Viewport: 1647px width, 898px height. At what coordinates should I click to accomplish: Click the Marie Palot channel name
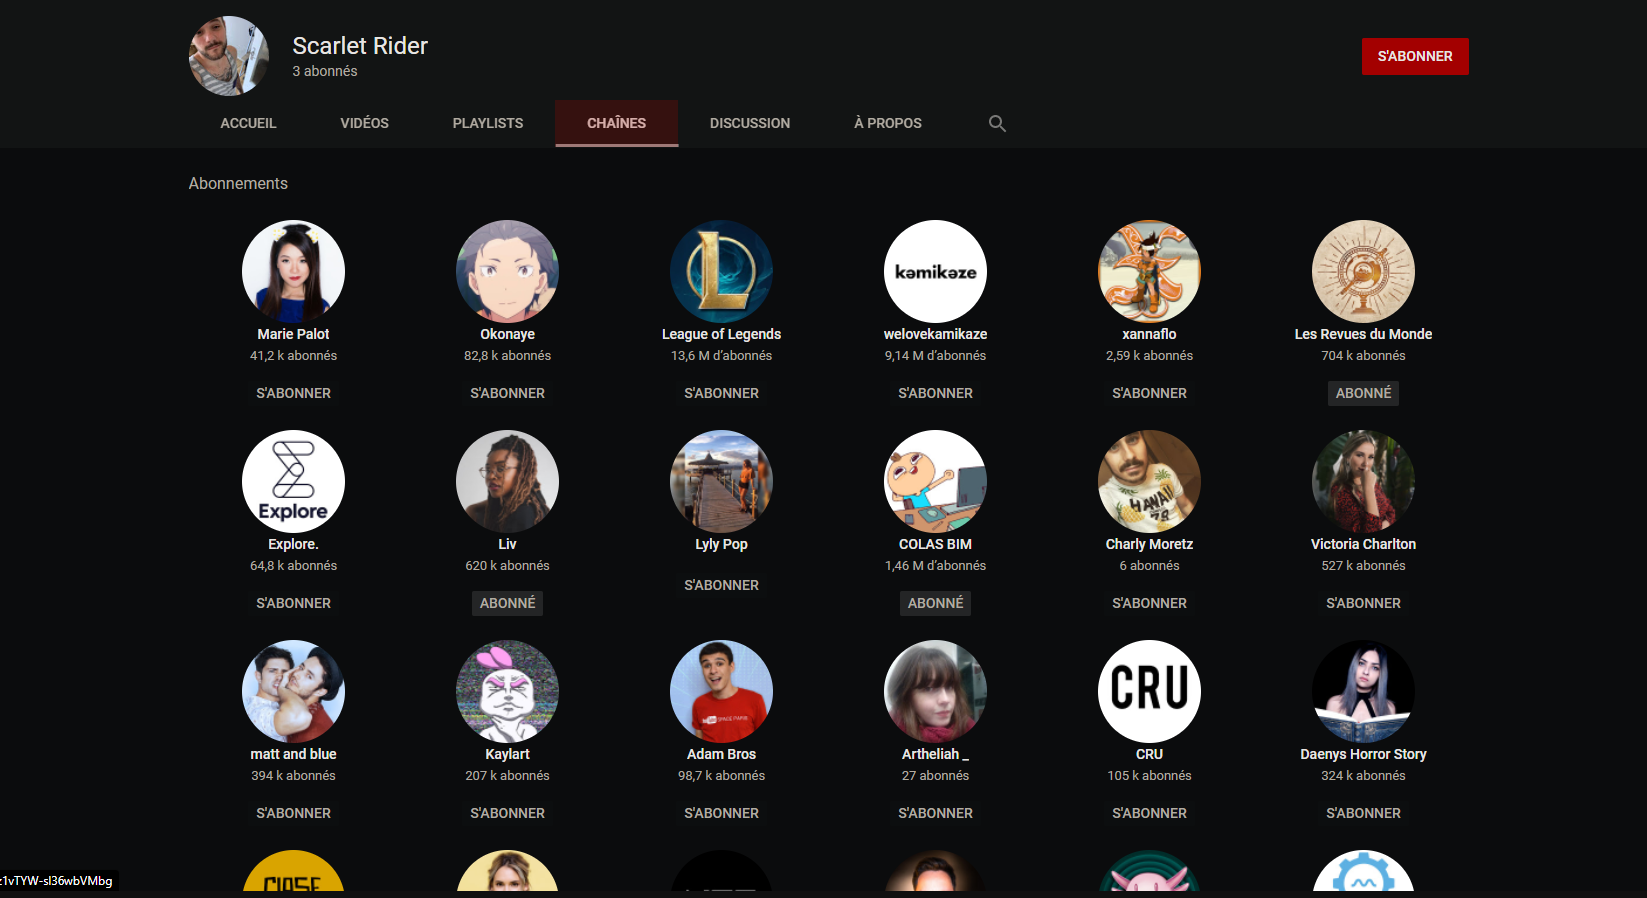tap(293, 334)
